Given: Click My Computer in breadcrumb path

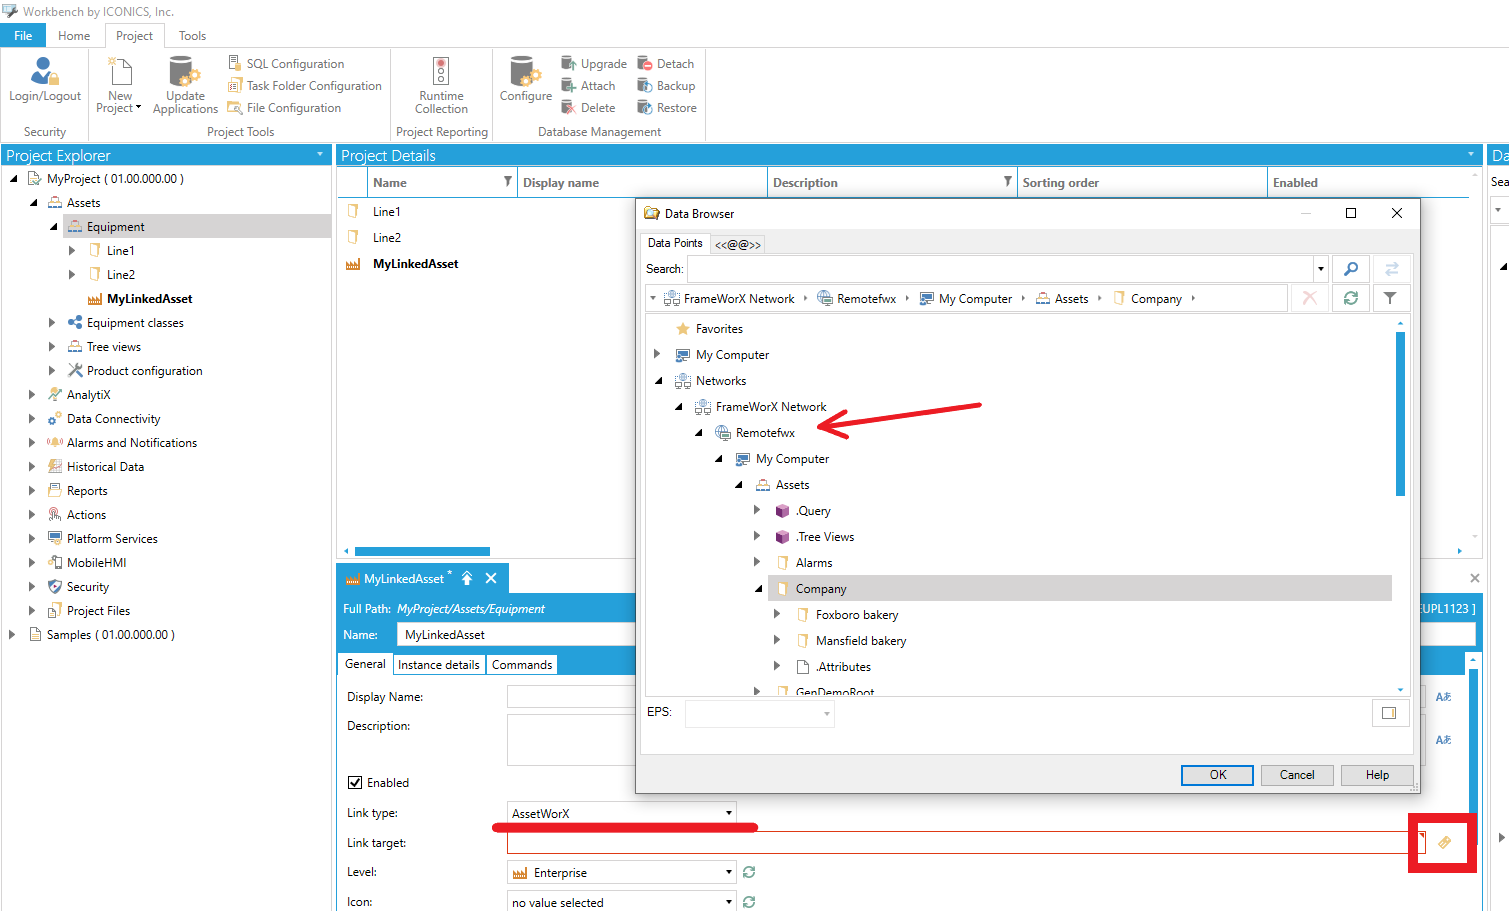Looking at the screenshot, I should [966, 298].
